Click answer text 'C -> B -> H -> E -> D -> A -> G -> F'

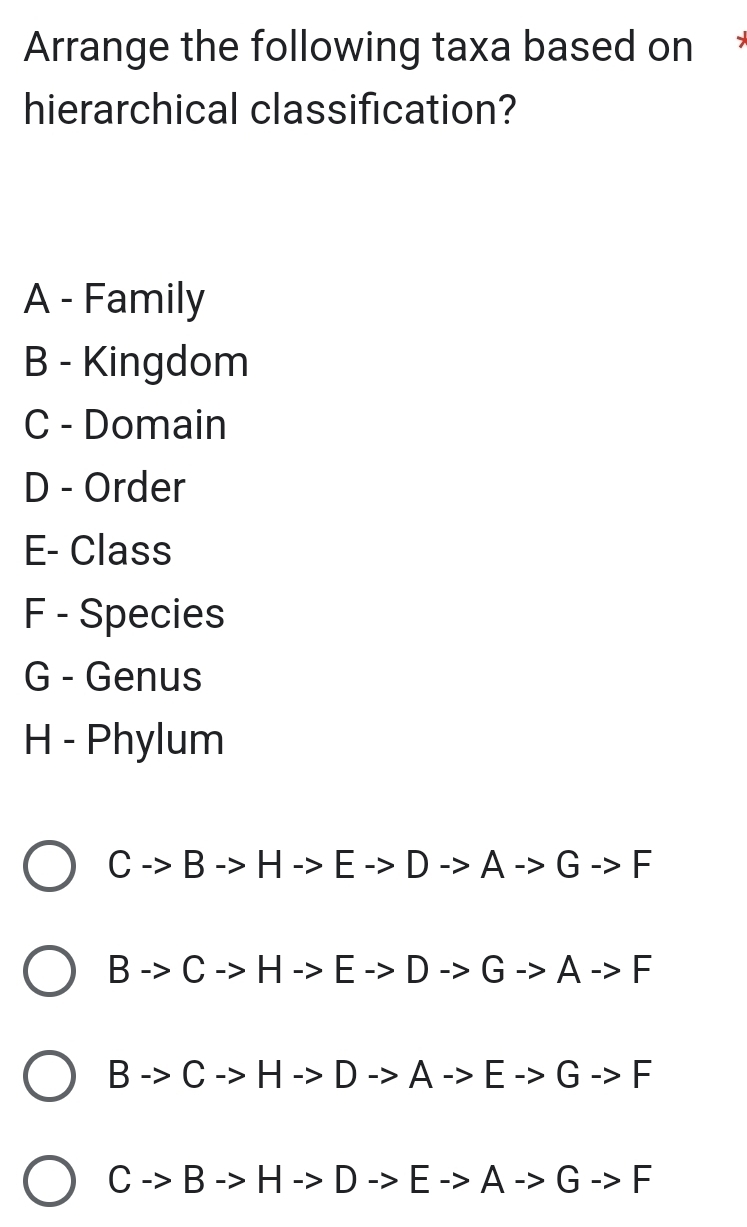click(x=380, y=864)
